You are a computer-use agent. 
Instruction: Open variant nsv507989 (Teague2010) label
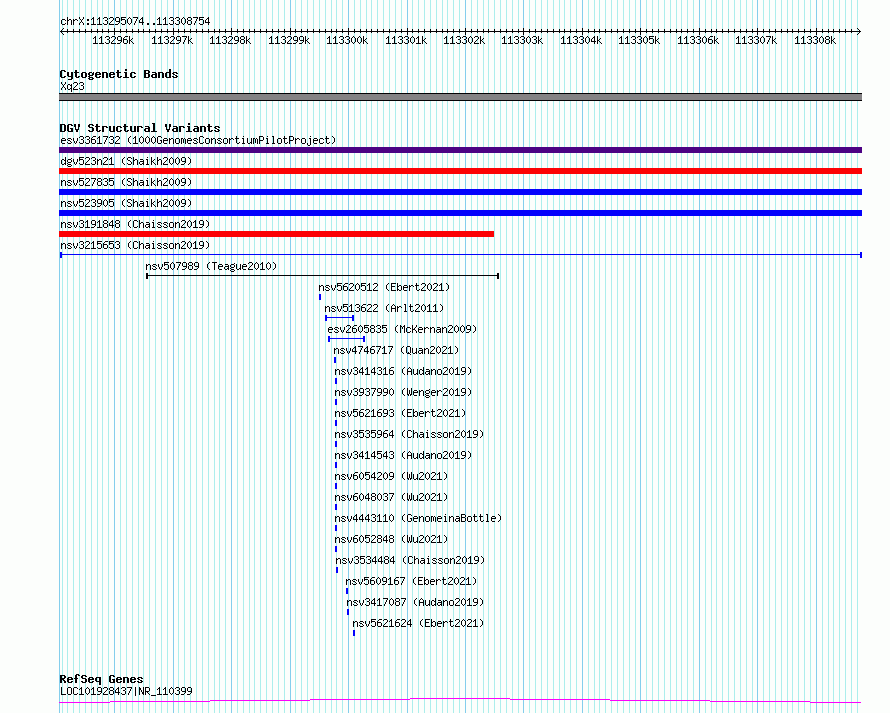pyautogui.click(x=211, y=266)
